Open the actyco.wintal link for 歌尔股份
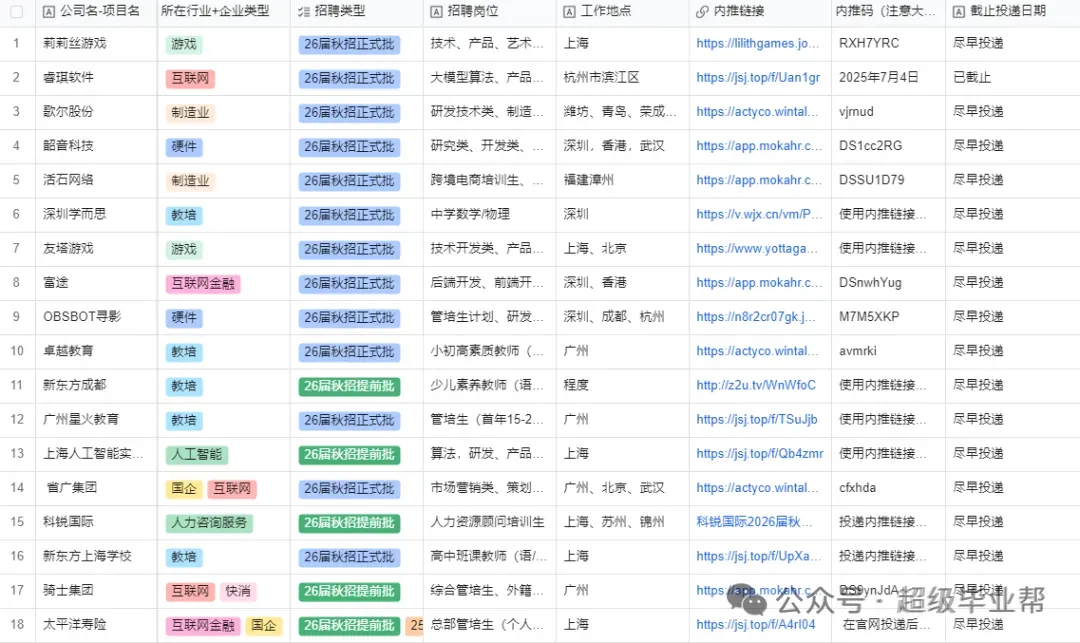Image resolution: width=1080 pixels, height=643 pixels. coord(758,112)
